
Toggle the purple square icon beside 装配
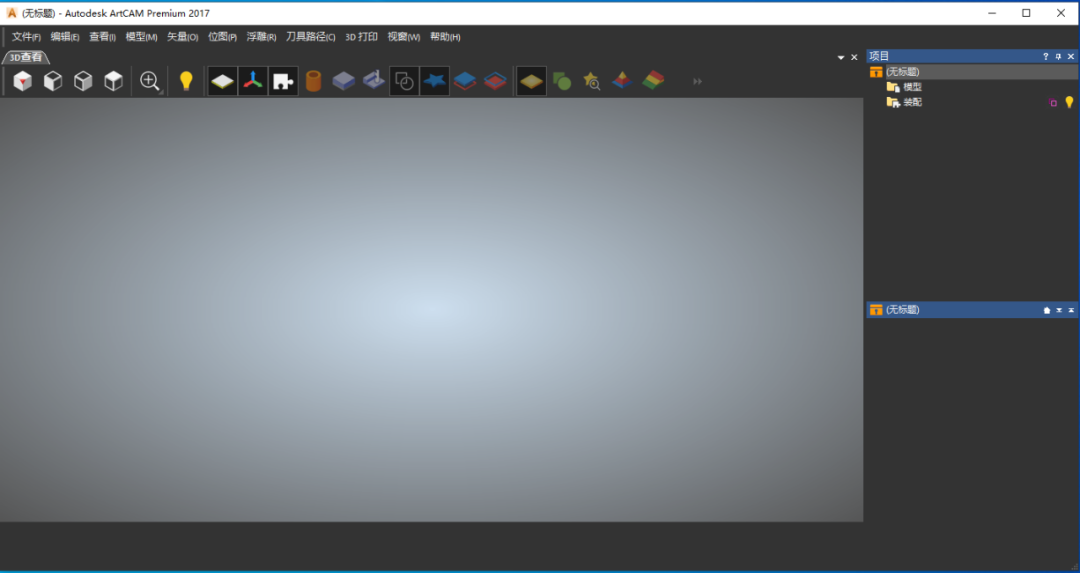tap(1053, 103)
